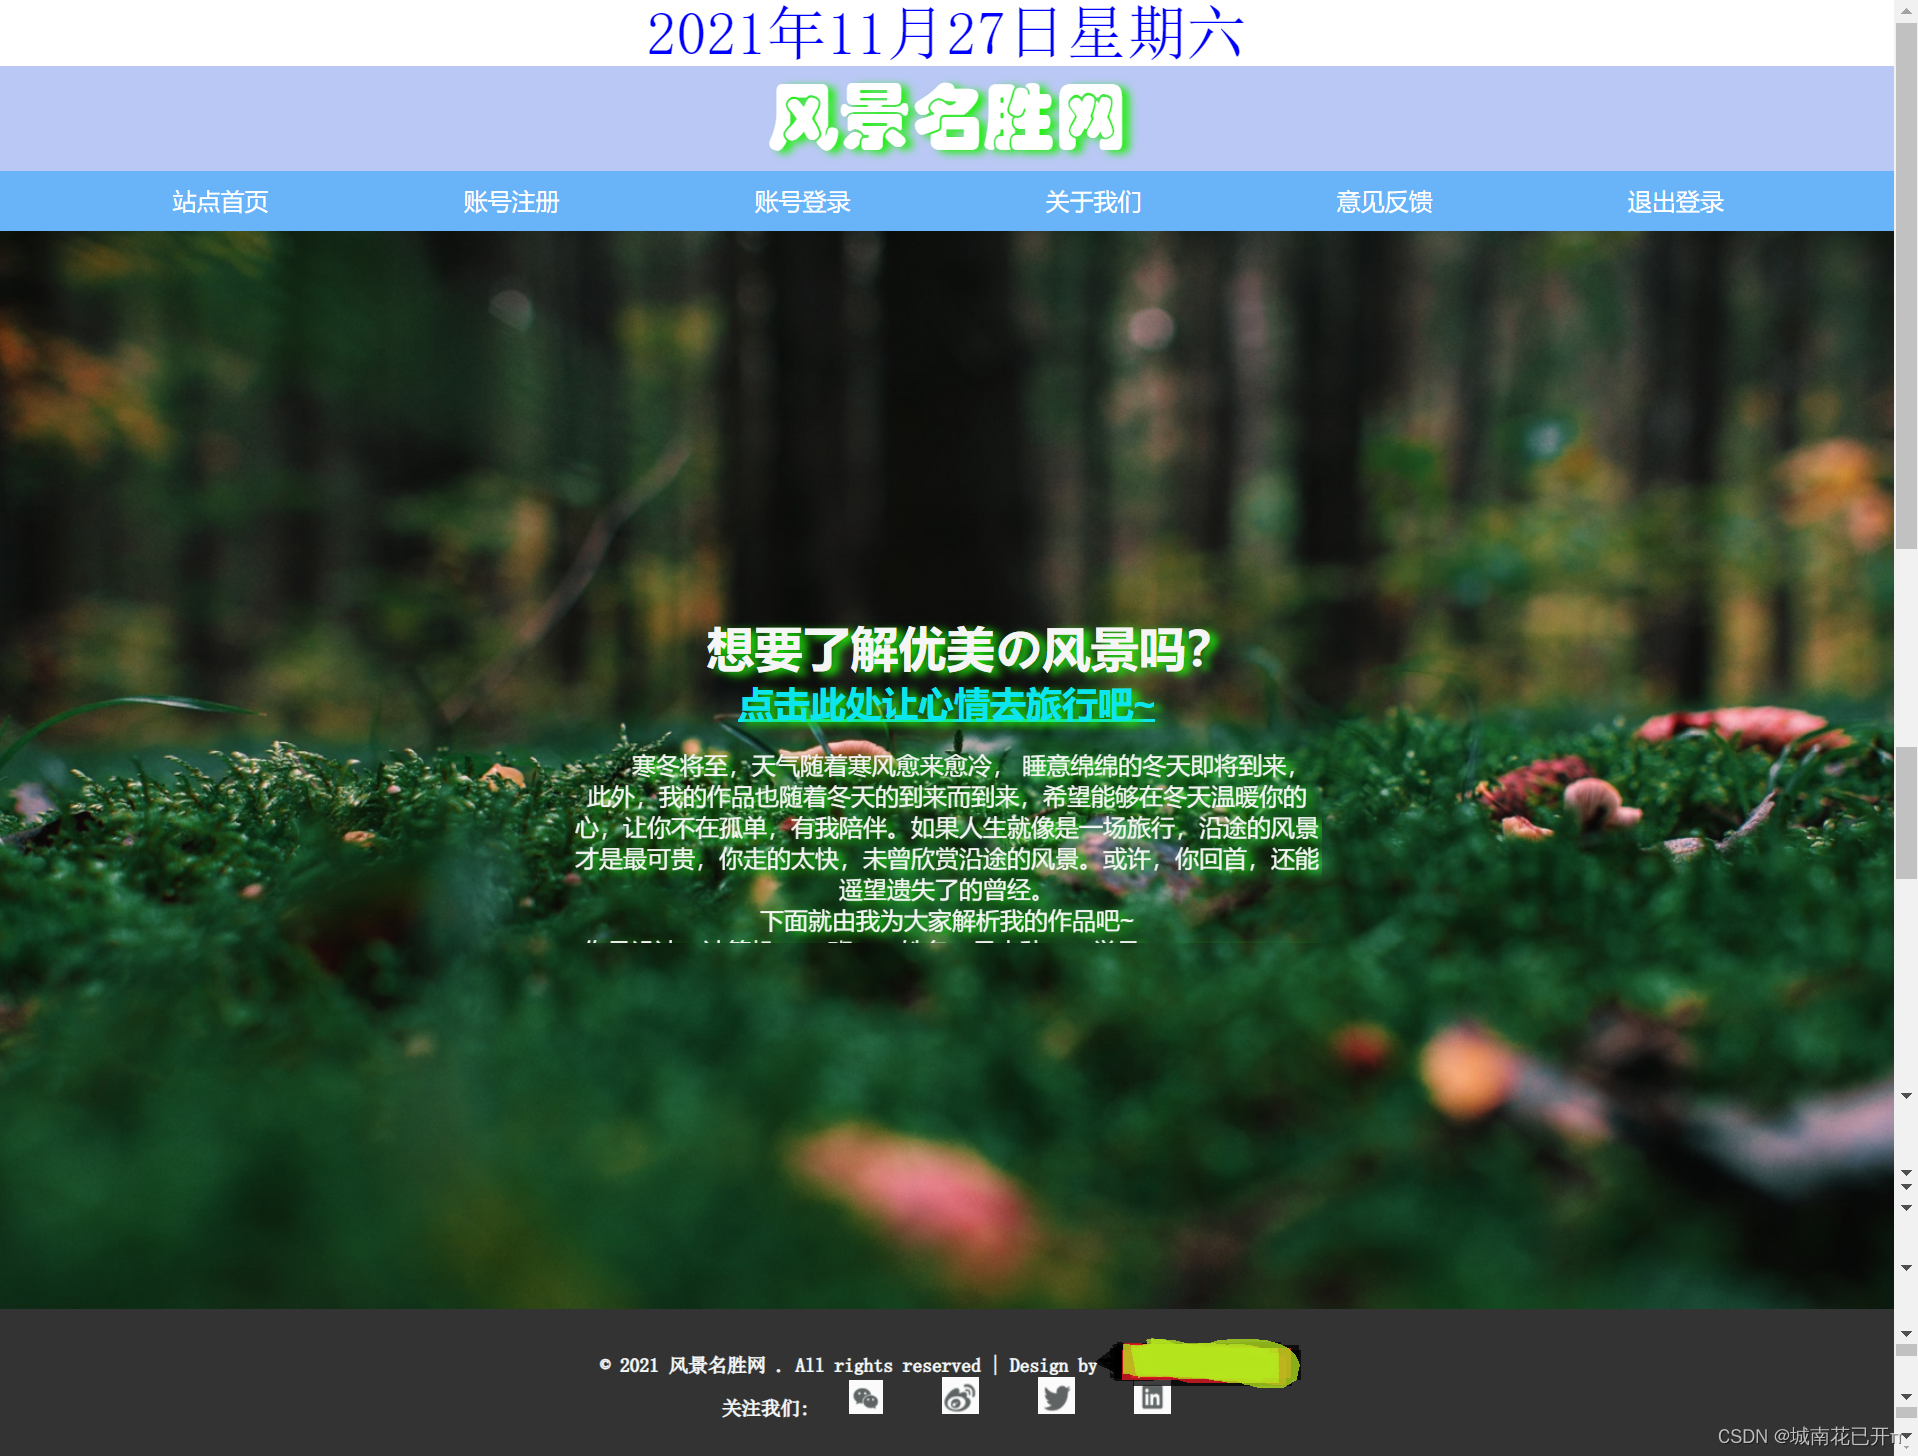The width and height of the screenshot is (1918, 1456).
Task: Open the 意见反馈 feedback page
Action: (x=1383, y=201)
